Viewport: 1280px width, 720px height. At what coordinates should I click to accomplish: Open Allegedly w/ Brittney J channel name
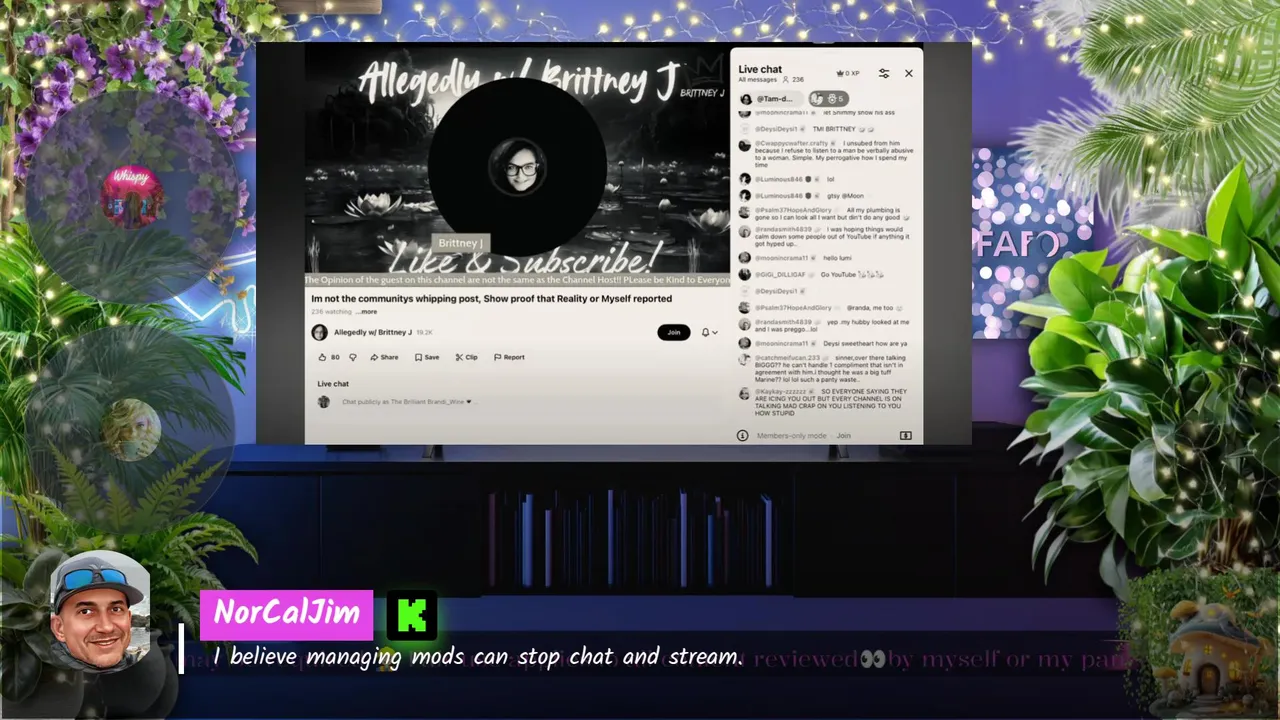pos(373,332)
